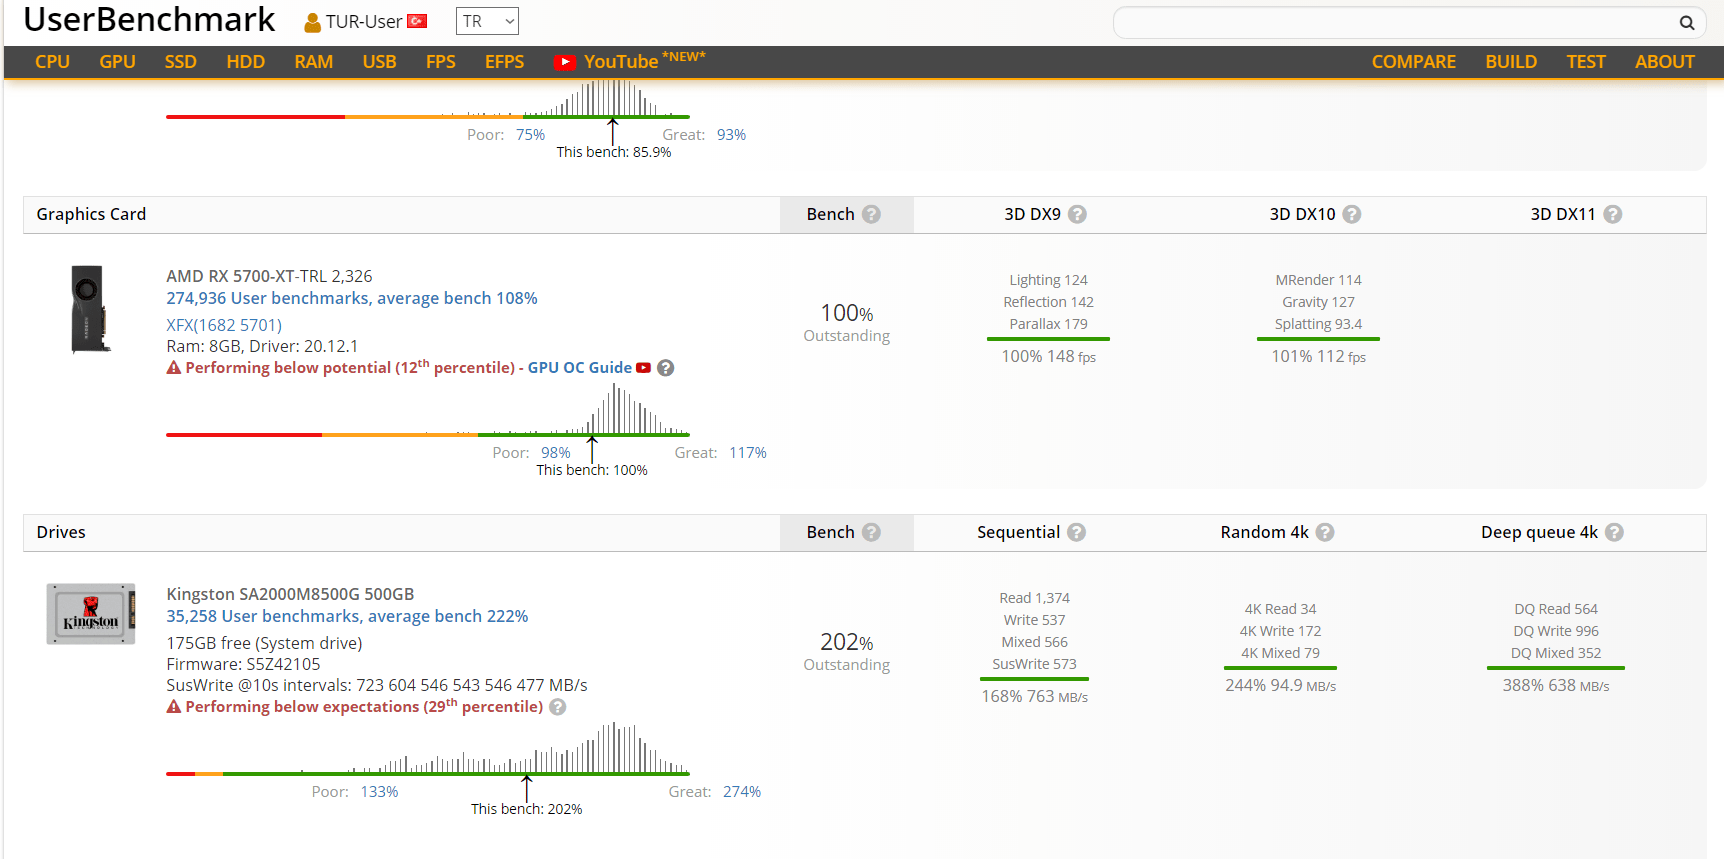Click the top Poor 75% value

point(531,135)
